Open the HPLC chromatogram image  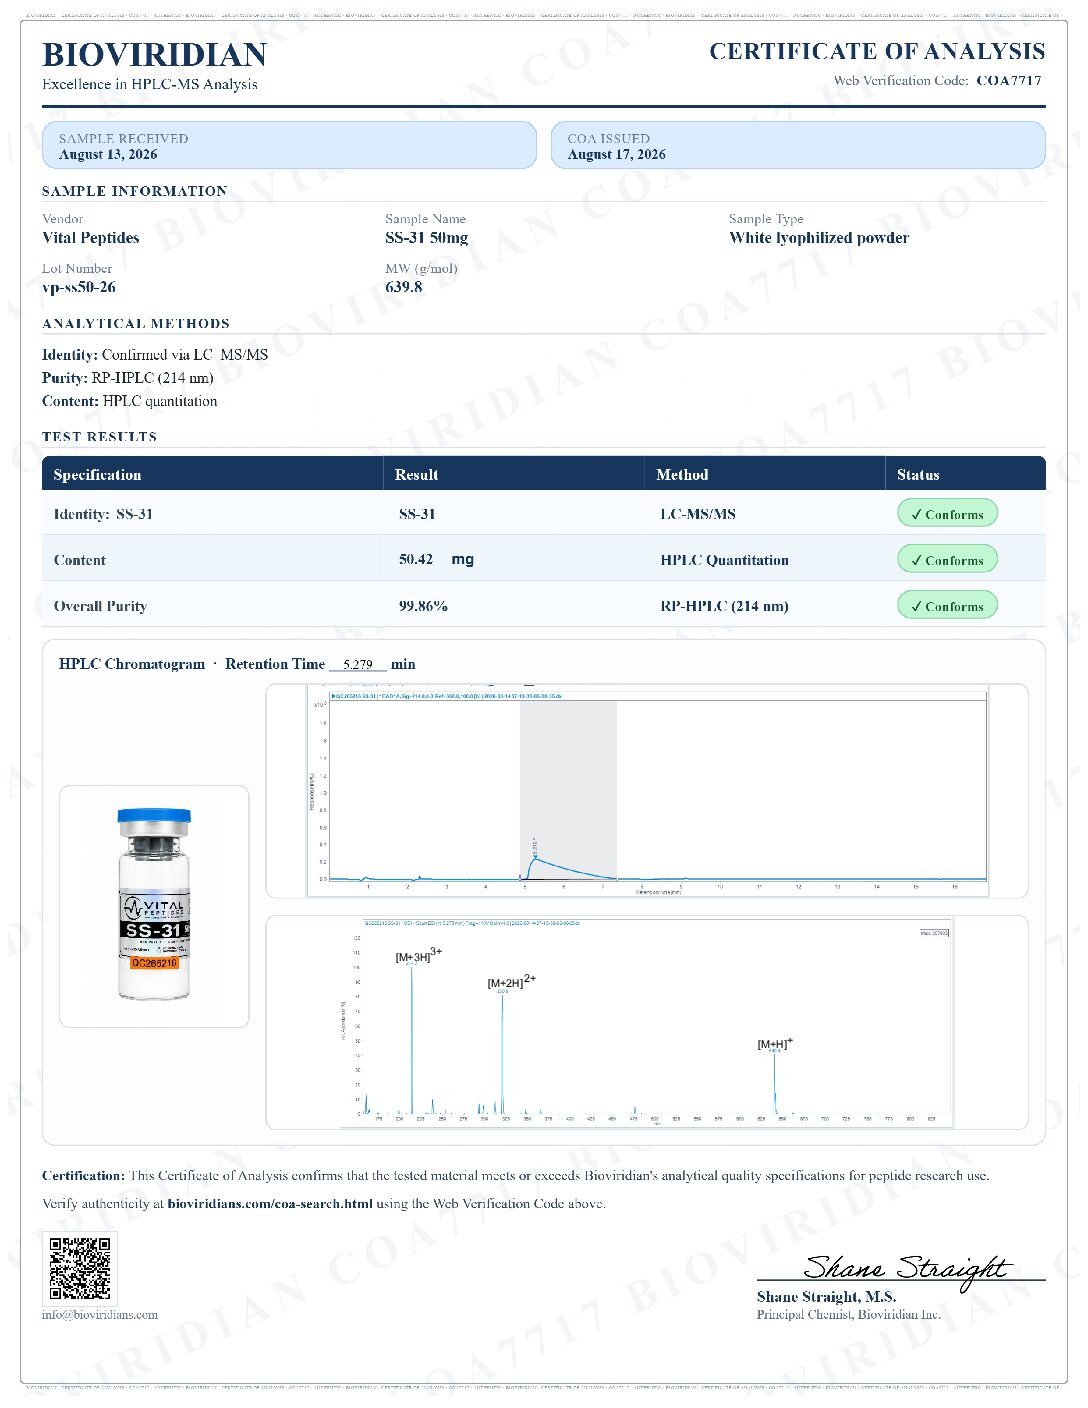(647, 791)
